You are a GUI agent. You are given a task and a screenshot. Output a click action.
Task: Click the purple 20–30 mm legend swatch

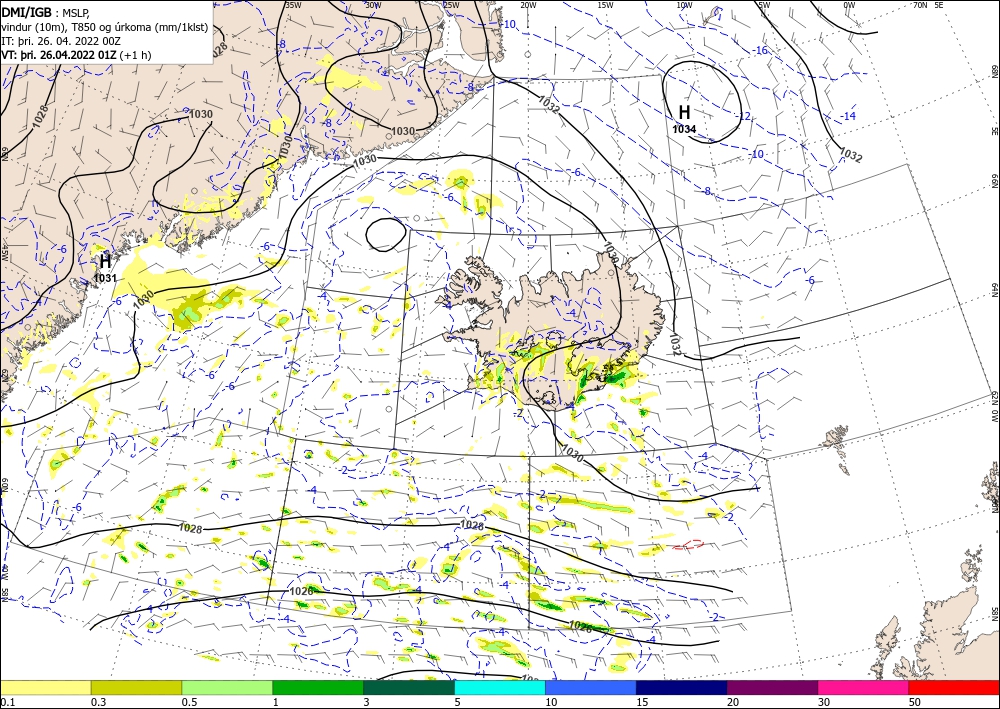click(x=772, y=687)
